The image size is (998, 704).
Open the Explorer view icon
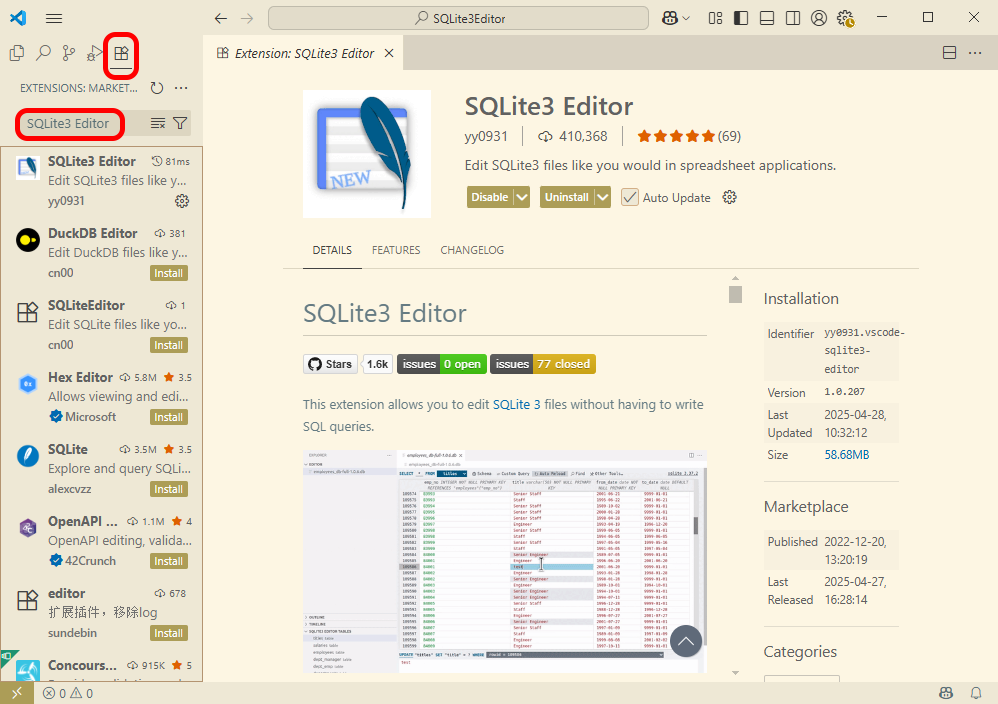(x=17, y=53)
